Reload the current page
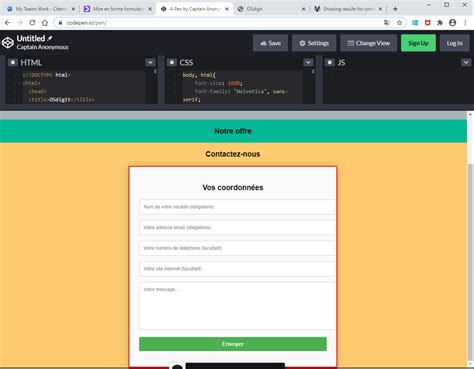The height and width of the screenshot is (369, 474). point(32,23)
